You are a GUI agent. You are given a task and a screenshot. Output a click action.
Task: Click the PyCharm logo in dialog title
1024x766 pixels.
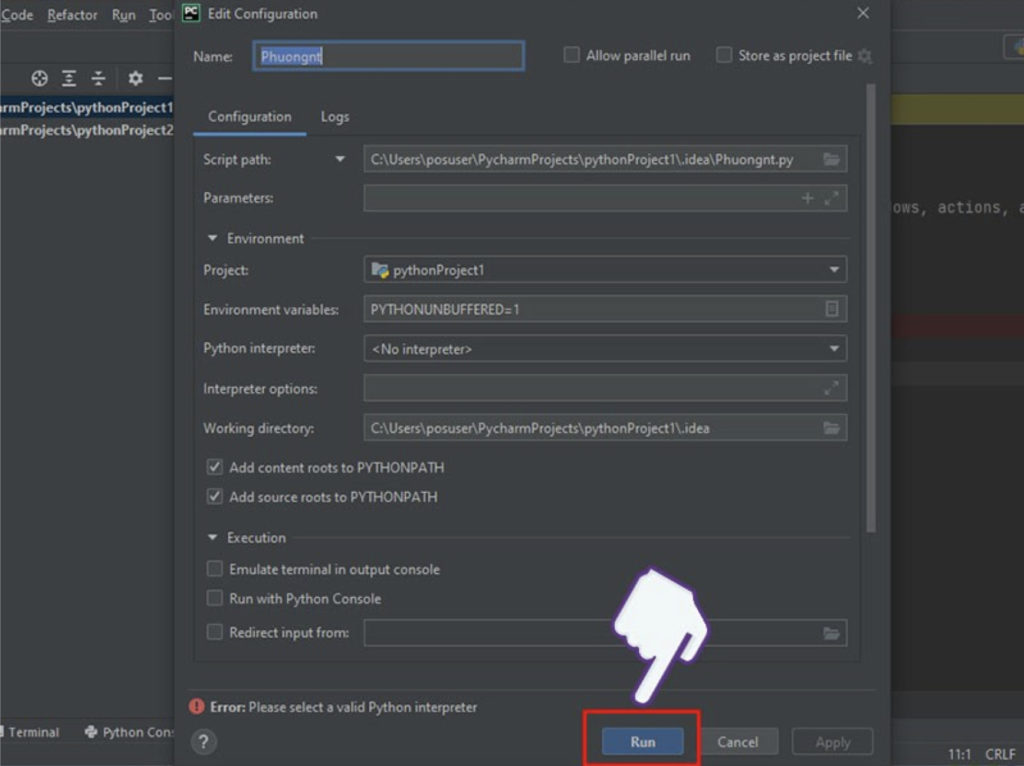pyautogui.click(x=191, y=13)
